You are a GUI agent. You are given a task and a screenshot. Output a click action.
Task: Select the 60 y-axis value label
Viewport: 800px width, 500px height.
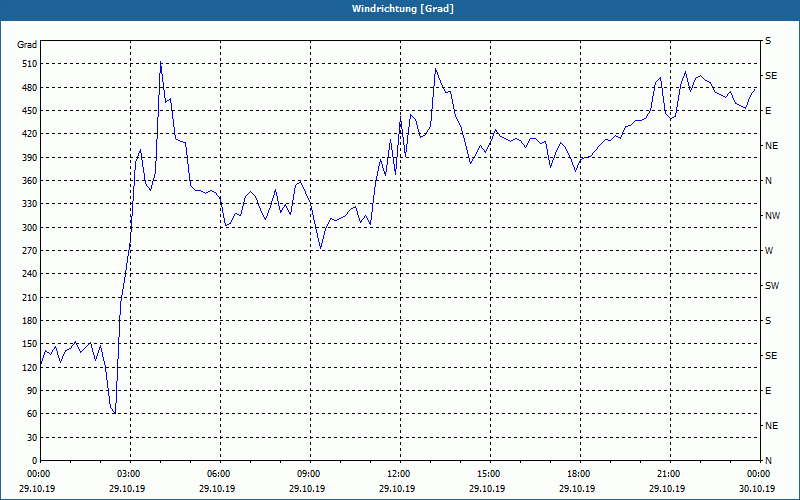tap(33, 414)
